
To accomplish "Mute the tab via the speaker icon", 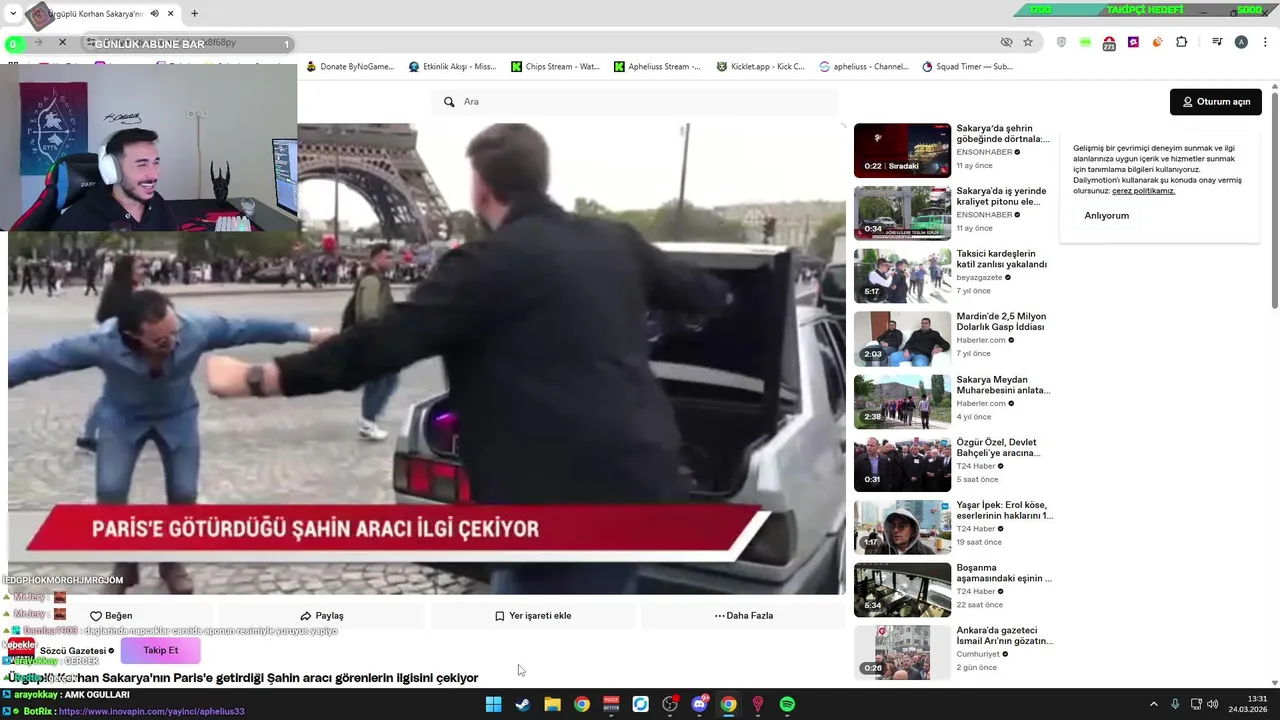I will pos(154,14).
